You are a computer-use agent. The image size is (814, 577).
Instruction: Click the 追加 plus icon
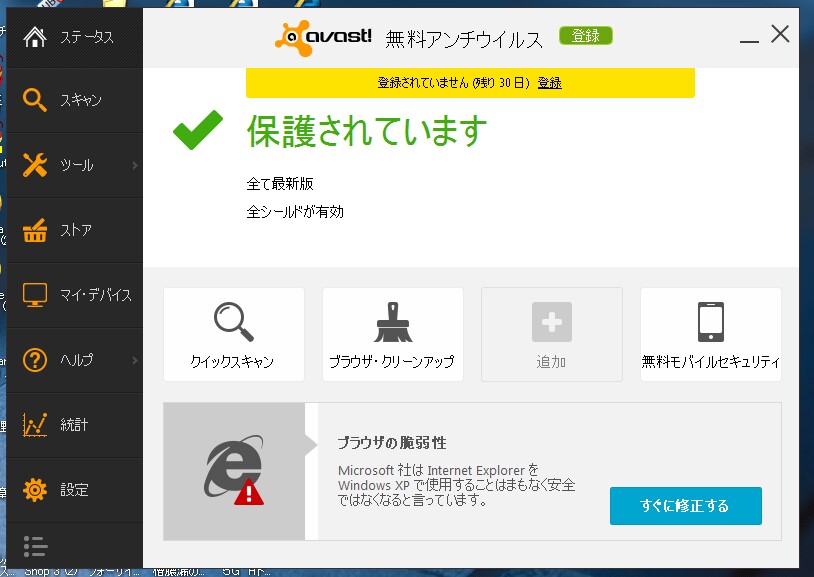[x=552, y=322]
